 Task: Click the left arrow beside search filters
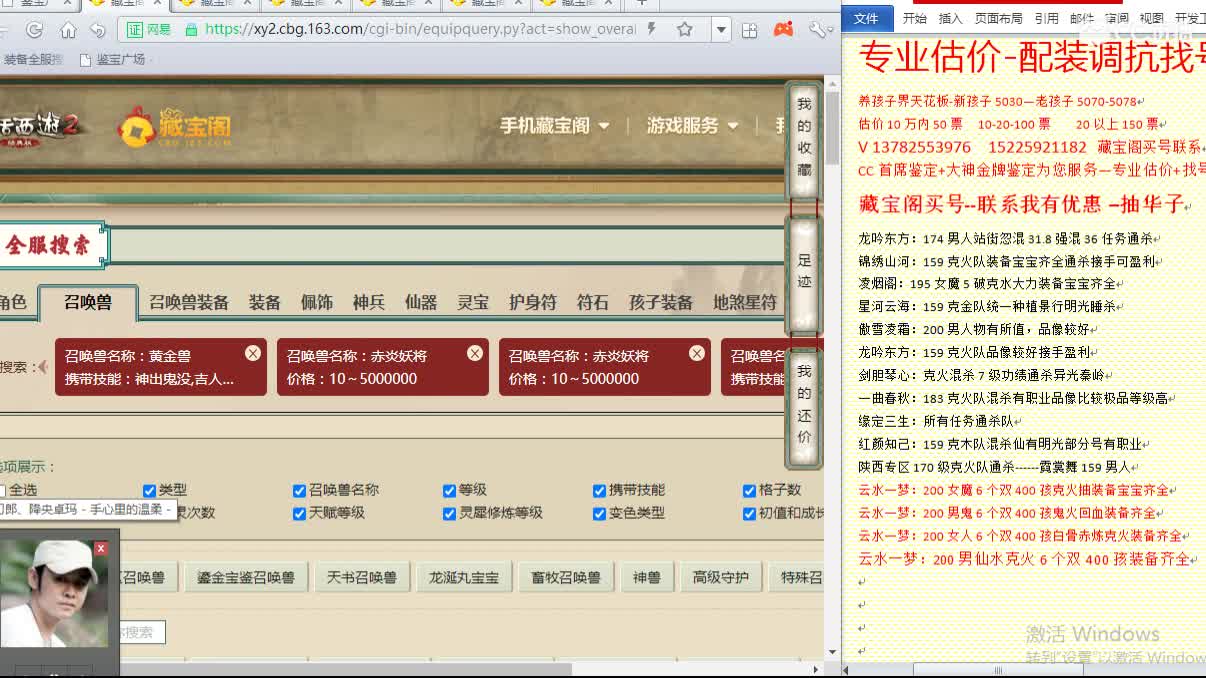pyautogui.click(x=42, y=367)
